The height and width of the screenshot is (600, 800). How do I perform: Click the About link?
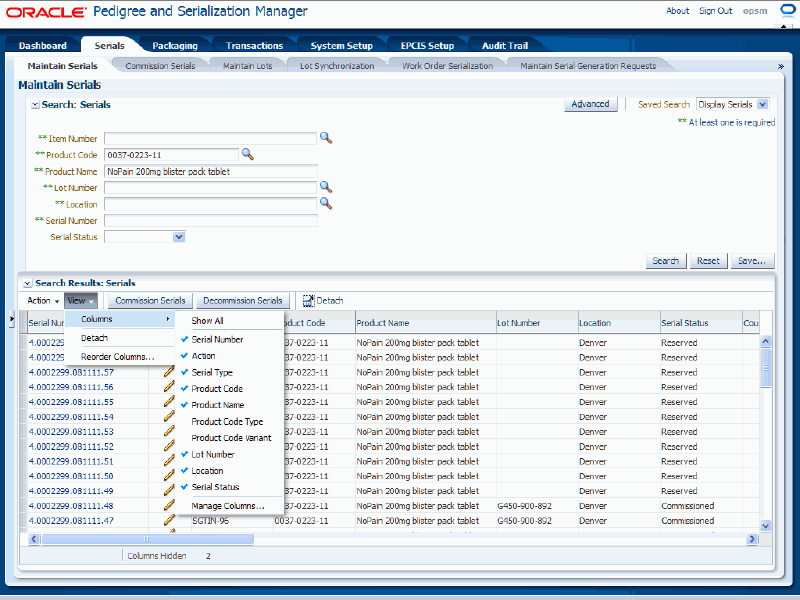(678, 11)
